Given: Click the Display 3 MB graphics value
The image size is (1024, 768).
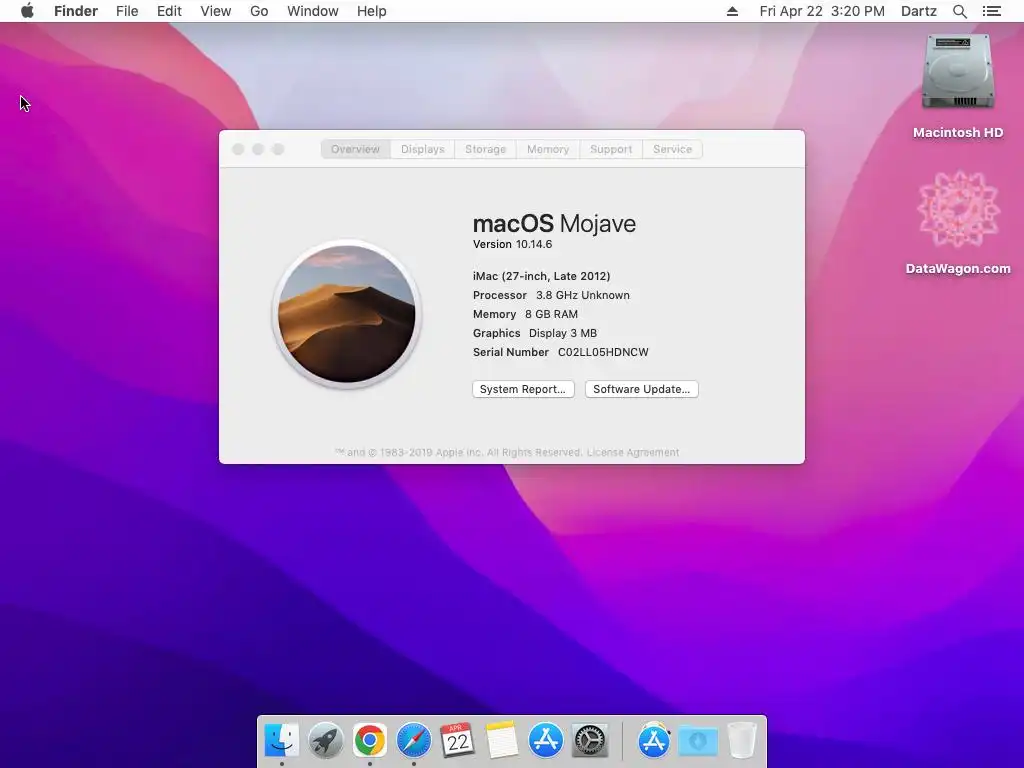Looking at the screenshot, I should (x=563, y=333).
